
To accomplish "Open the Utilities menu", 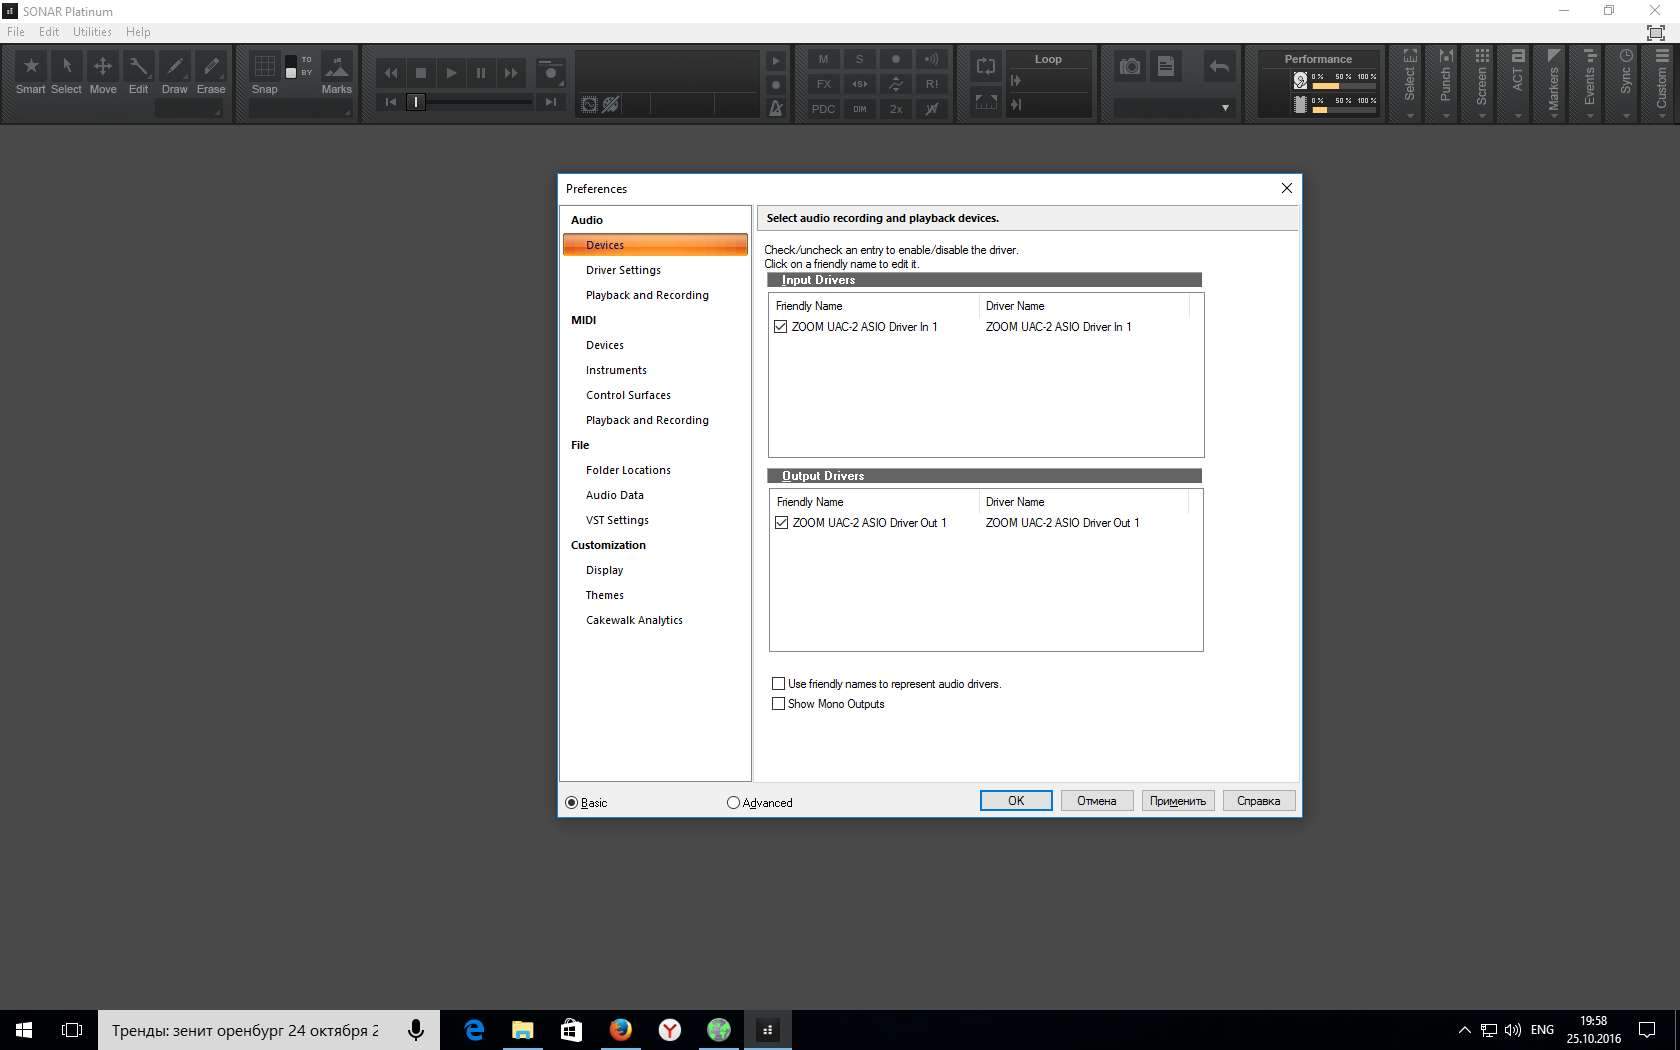I will [x=92, y=32].
